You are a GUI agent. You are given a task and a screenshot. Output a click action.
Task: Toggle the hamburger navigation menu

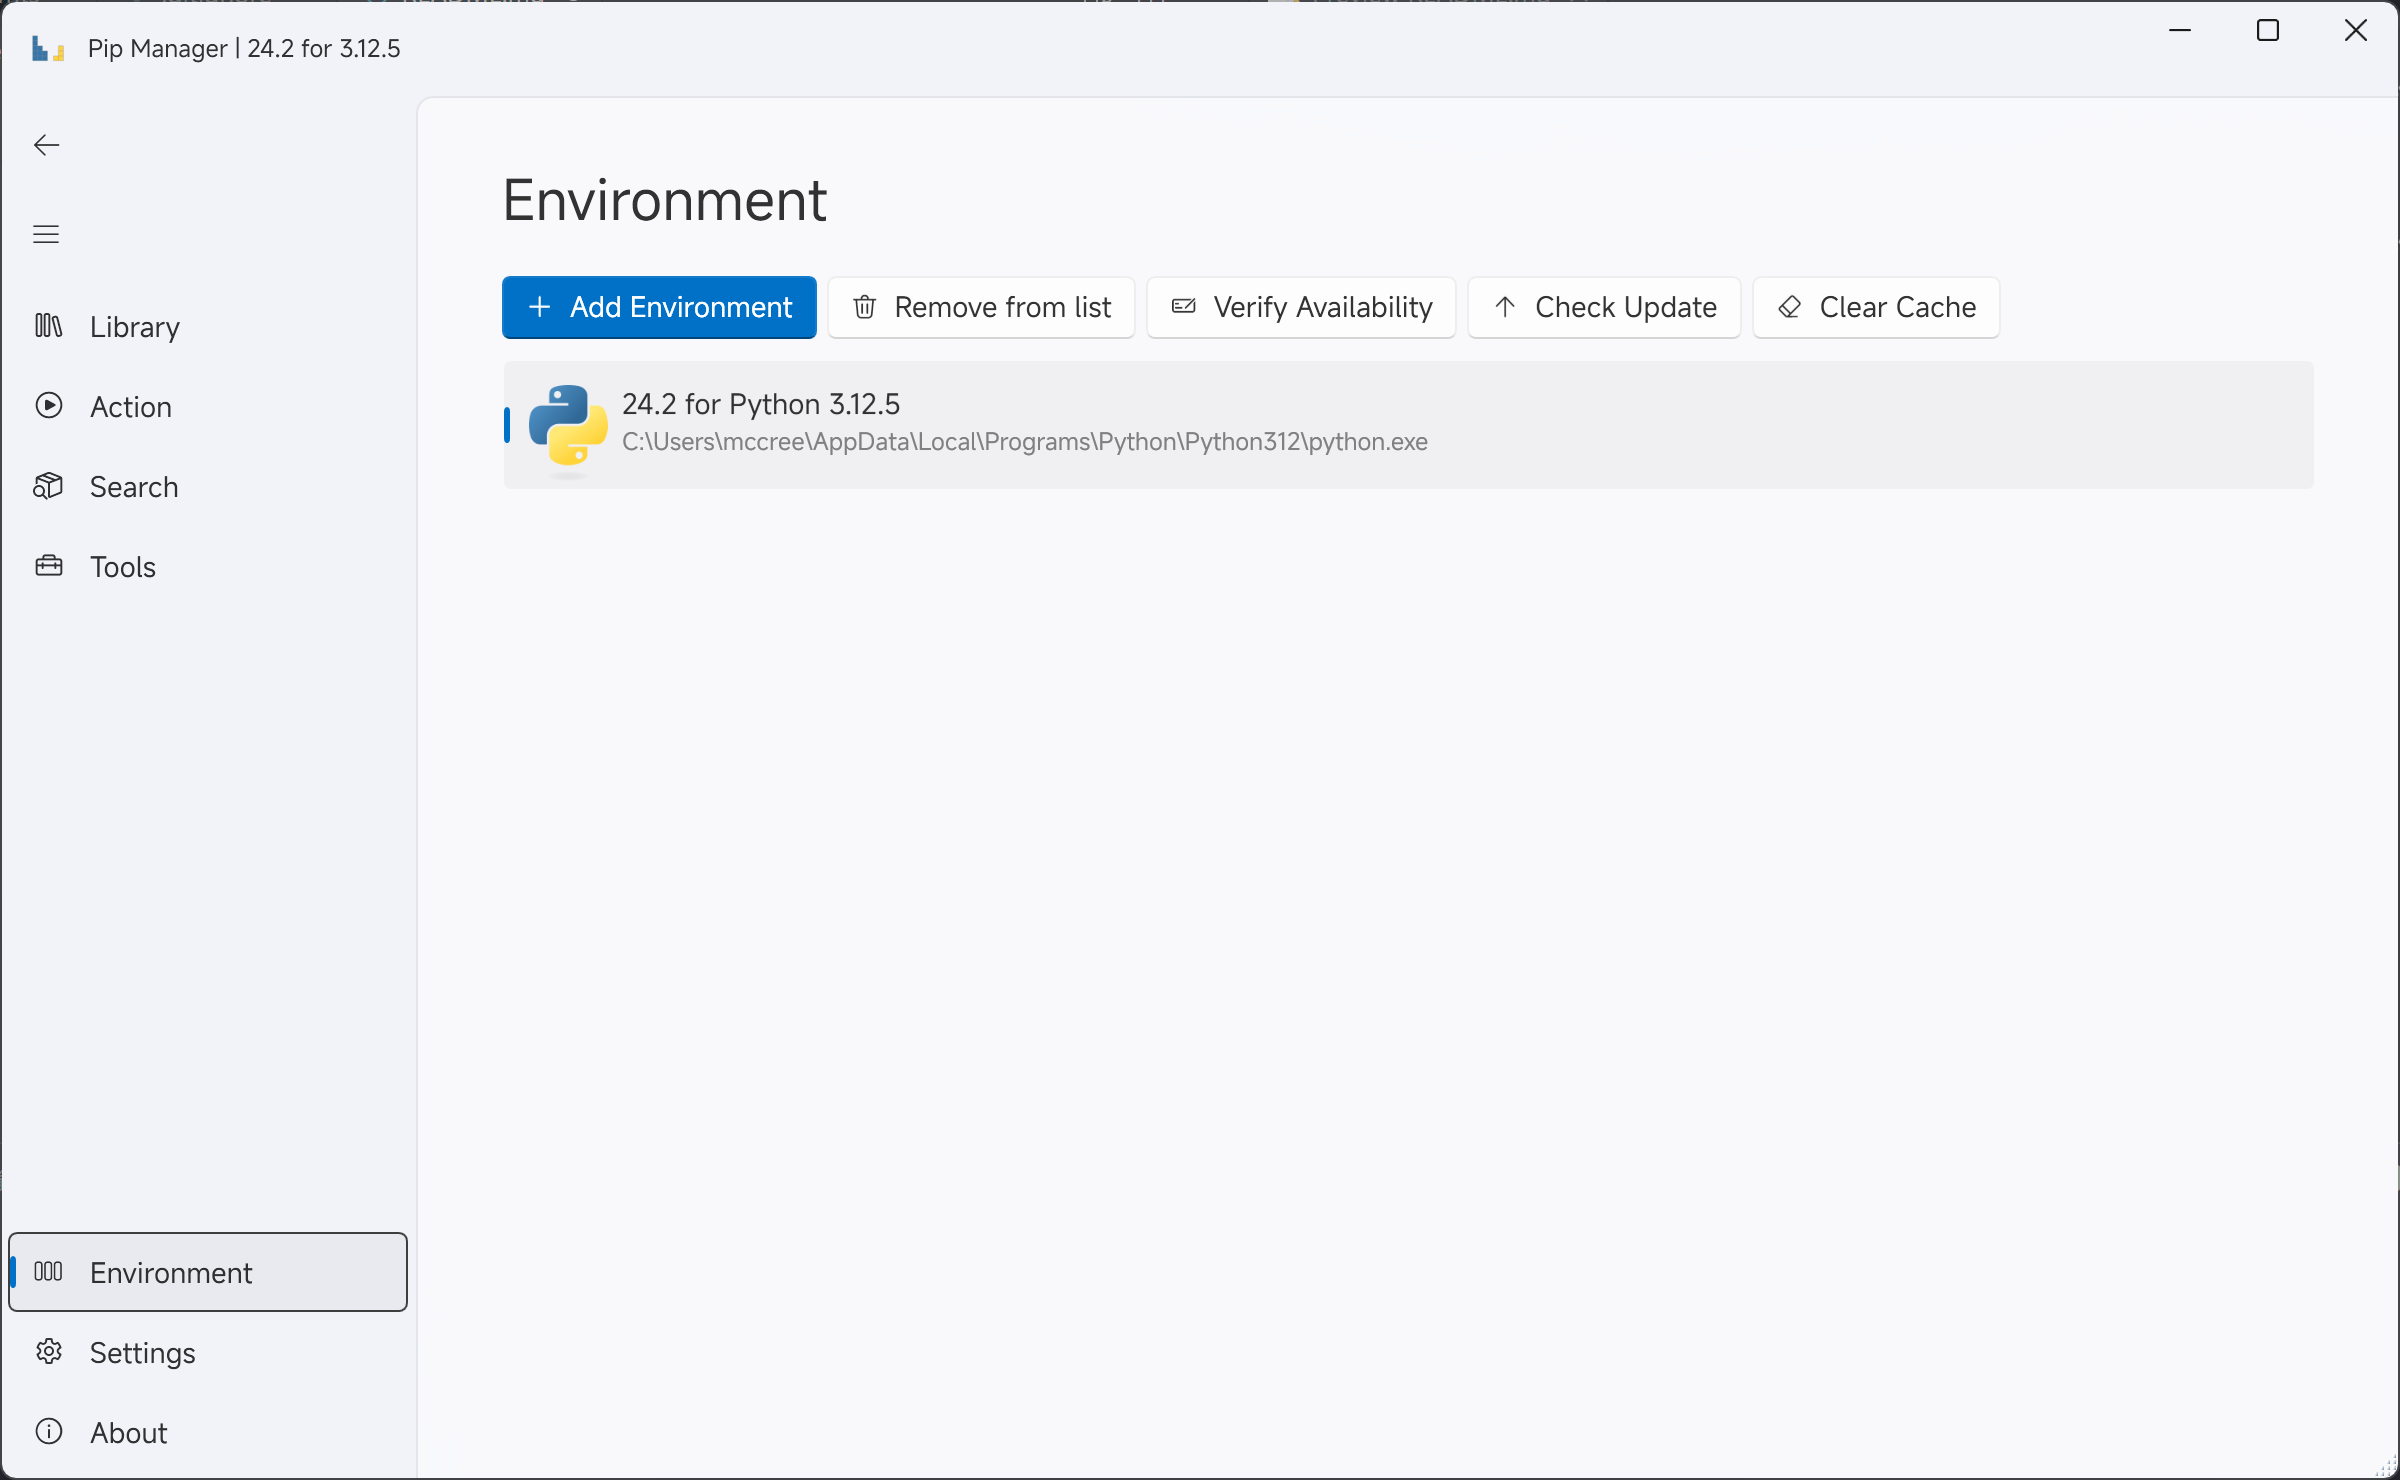(46, 234)
